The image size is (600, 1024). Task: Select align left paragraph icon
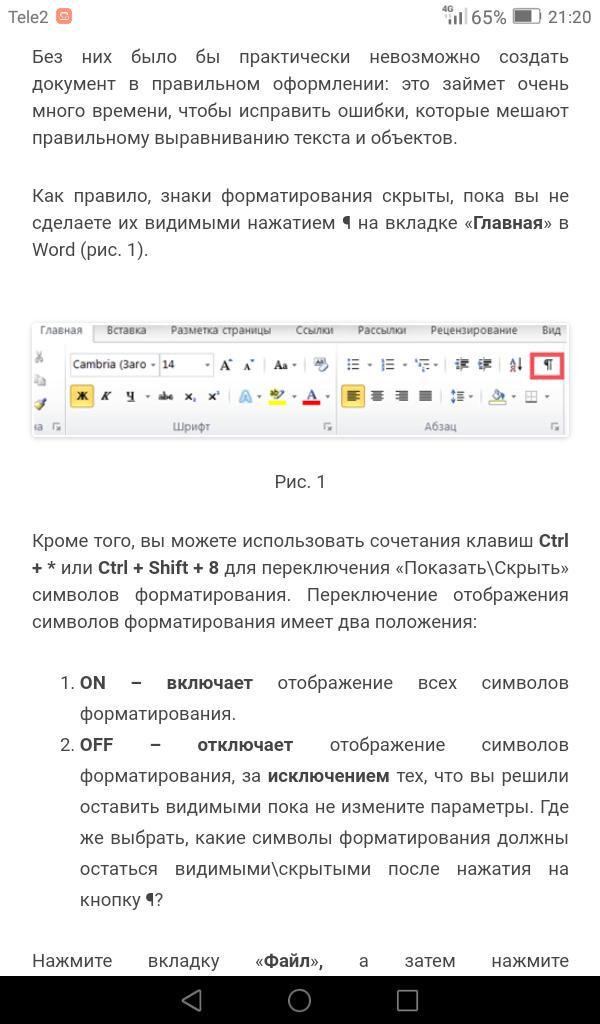tap(353, 396)
